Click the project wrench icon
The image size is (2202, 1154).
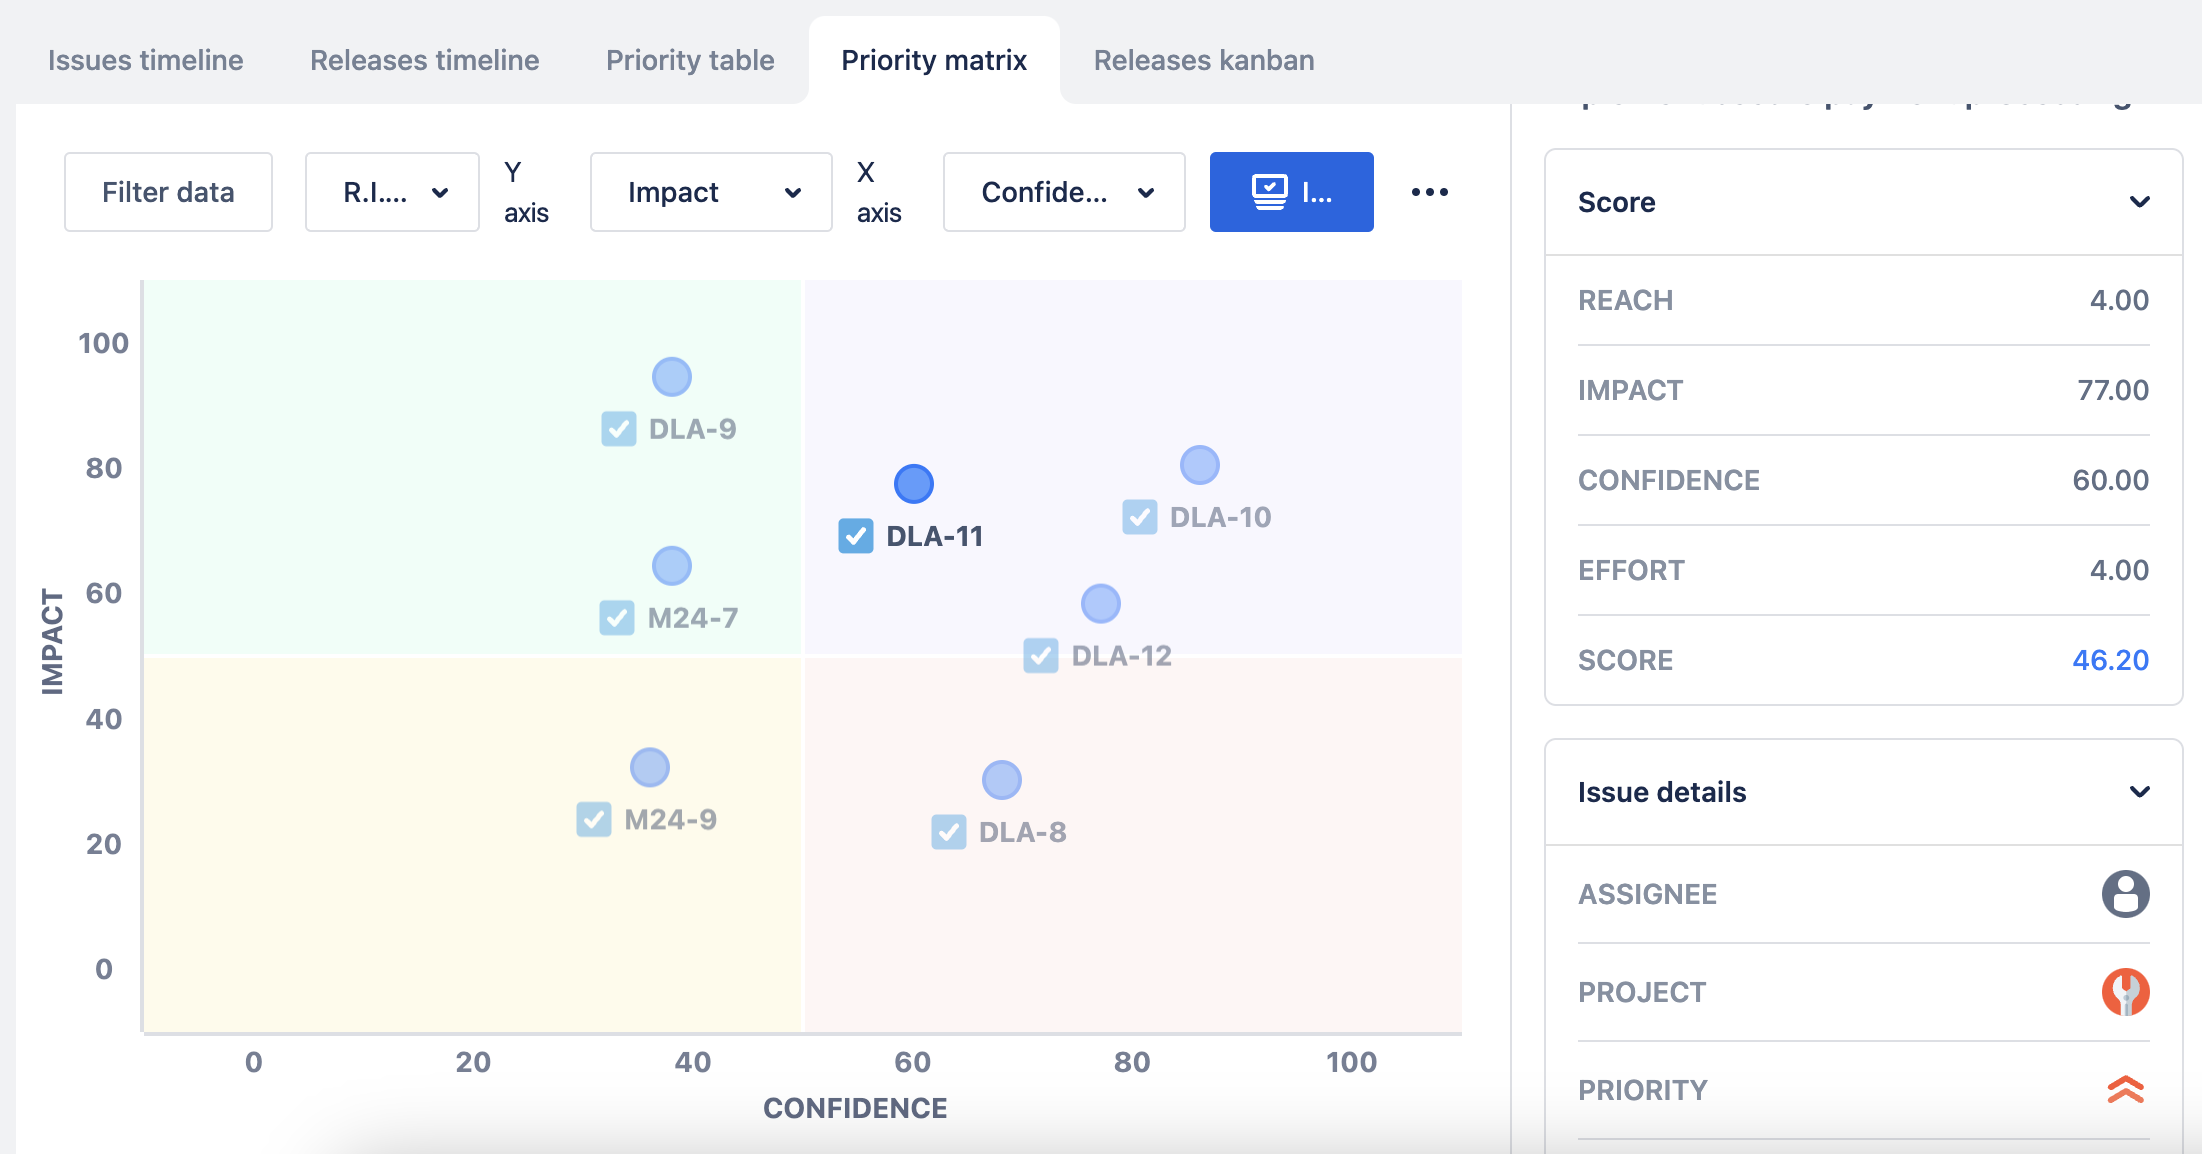2125,992
